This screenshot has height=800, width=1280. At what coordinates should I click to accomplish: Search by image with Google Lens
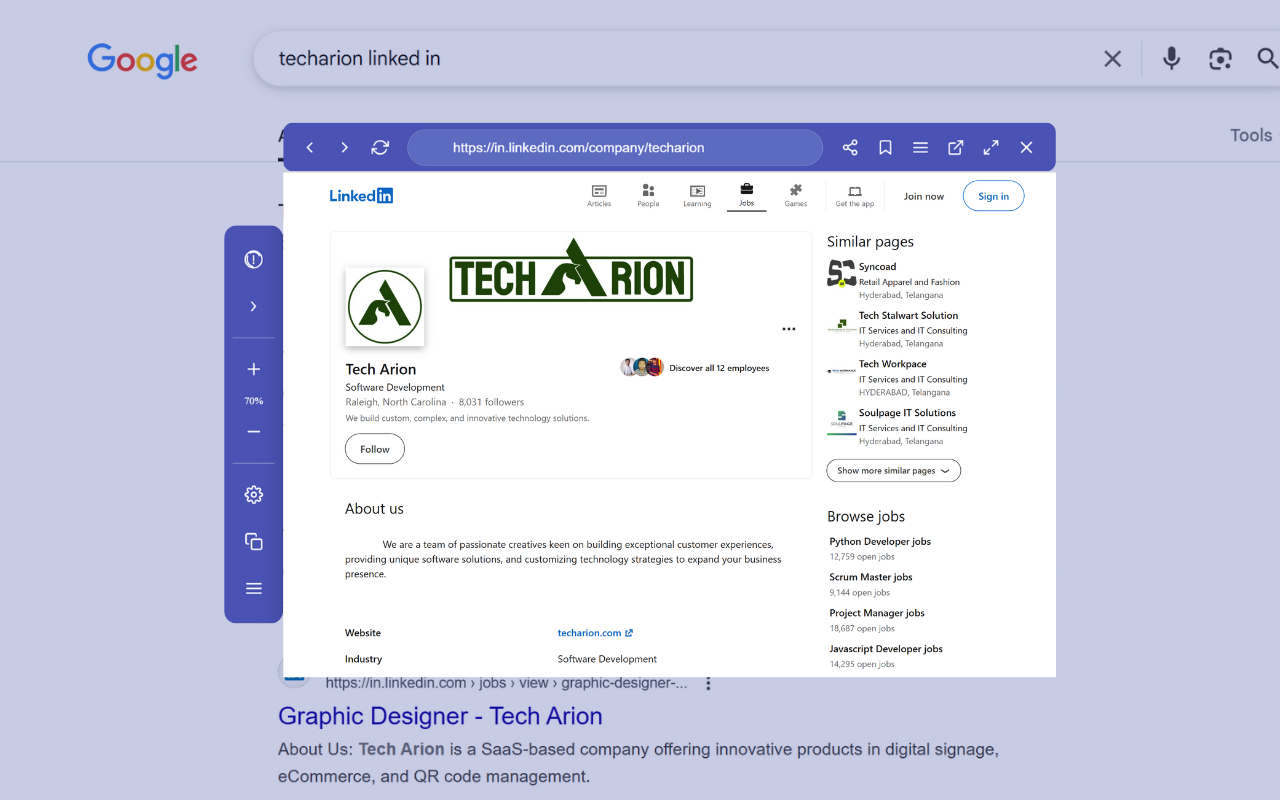tap(1220, 59)
